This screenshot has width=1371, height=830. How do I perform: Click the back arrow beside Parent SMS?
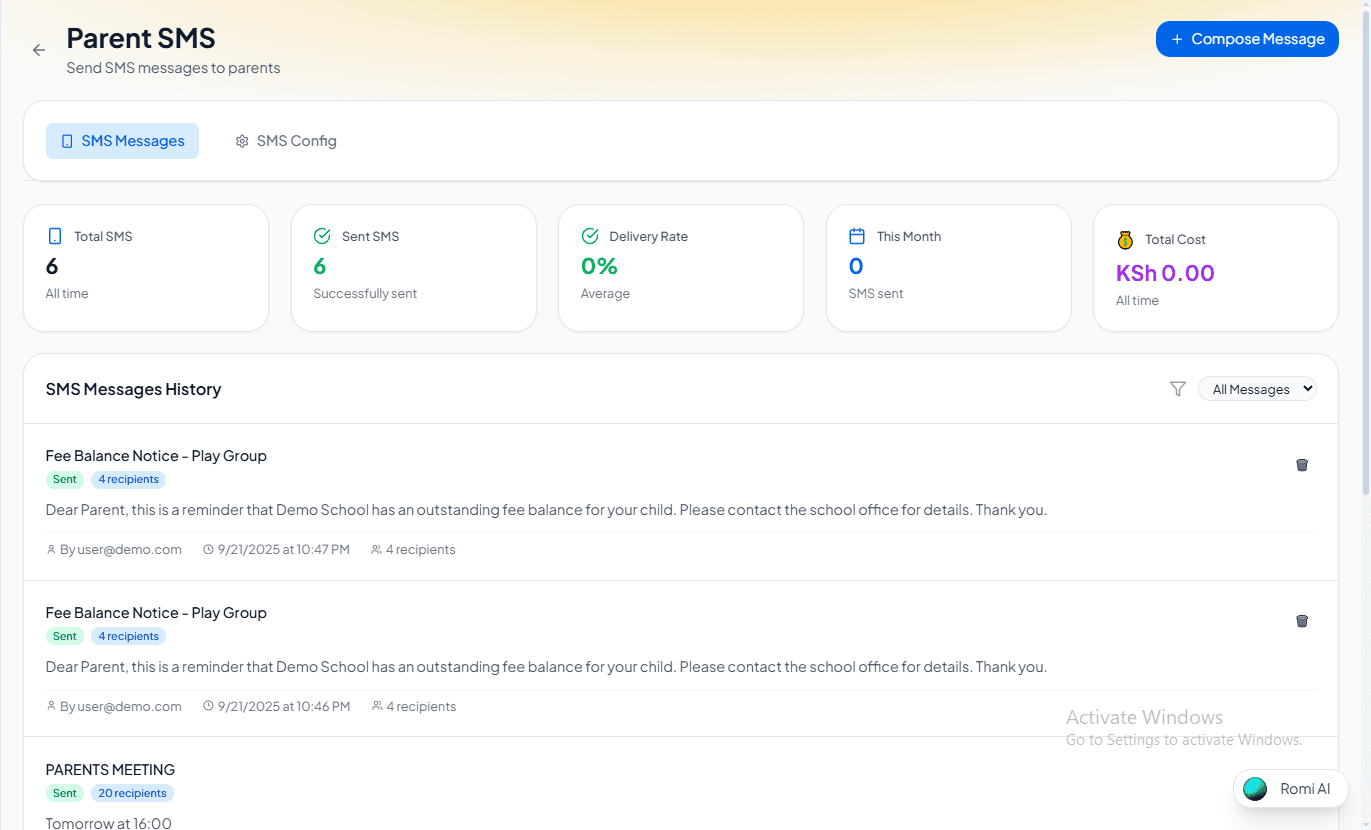point(39,50)
